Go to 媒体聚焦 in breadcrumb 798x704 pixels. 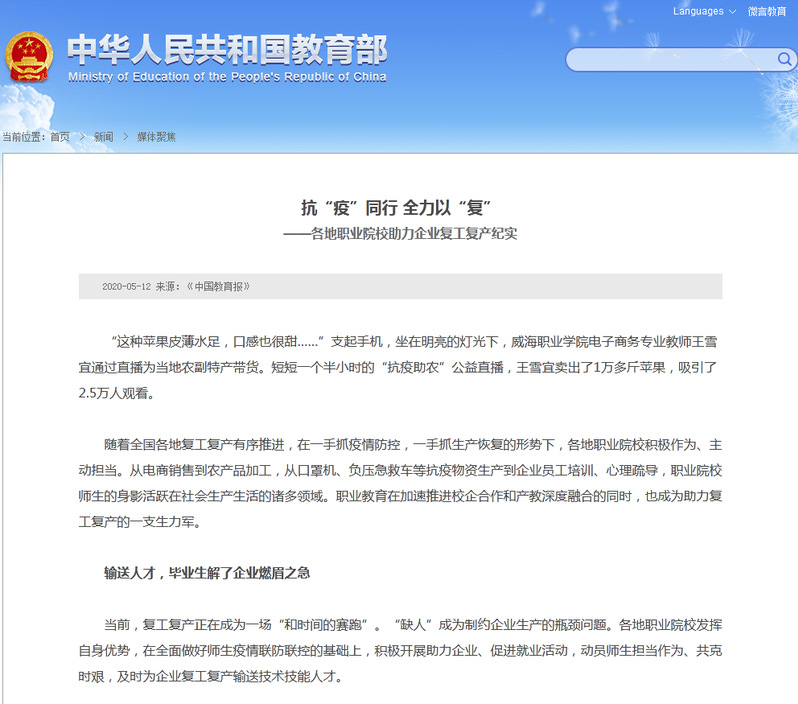tap(156, 136)
